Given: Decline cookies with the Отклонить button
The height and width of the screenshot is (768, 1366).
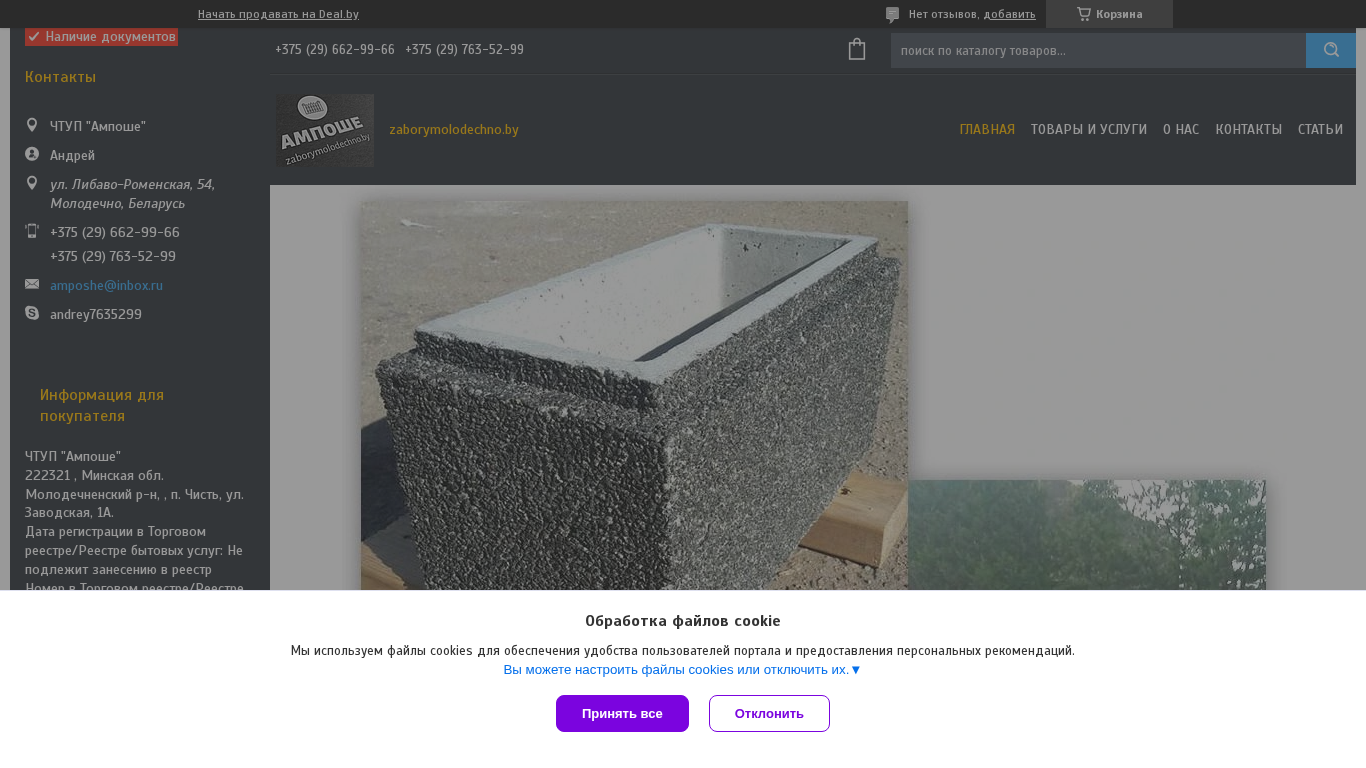Looking at the screenshot, I should (769, 713).
